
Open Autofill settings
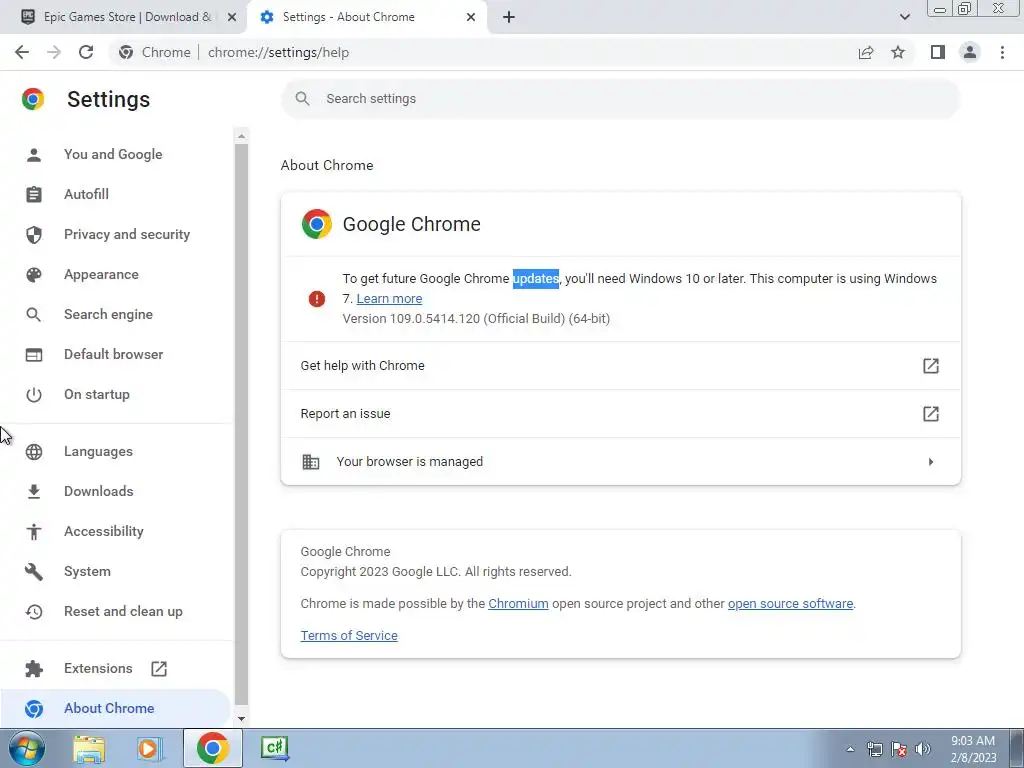pyautogui.click(x=86, y=194)
